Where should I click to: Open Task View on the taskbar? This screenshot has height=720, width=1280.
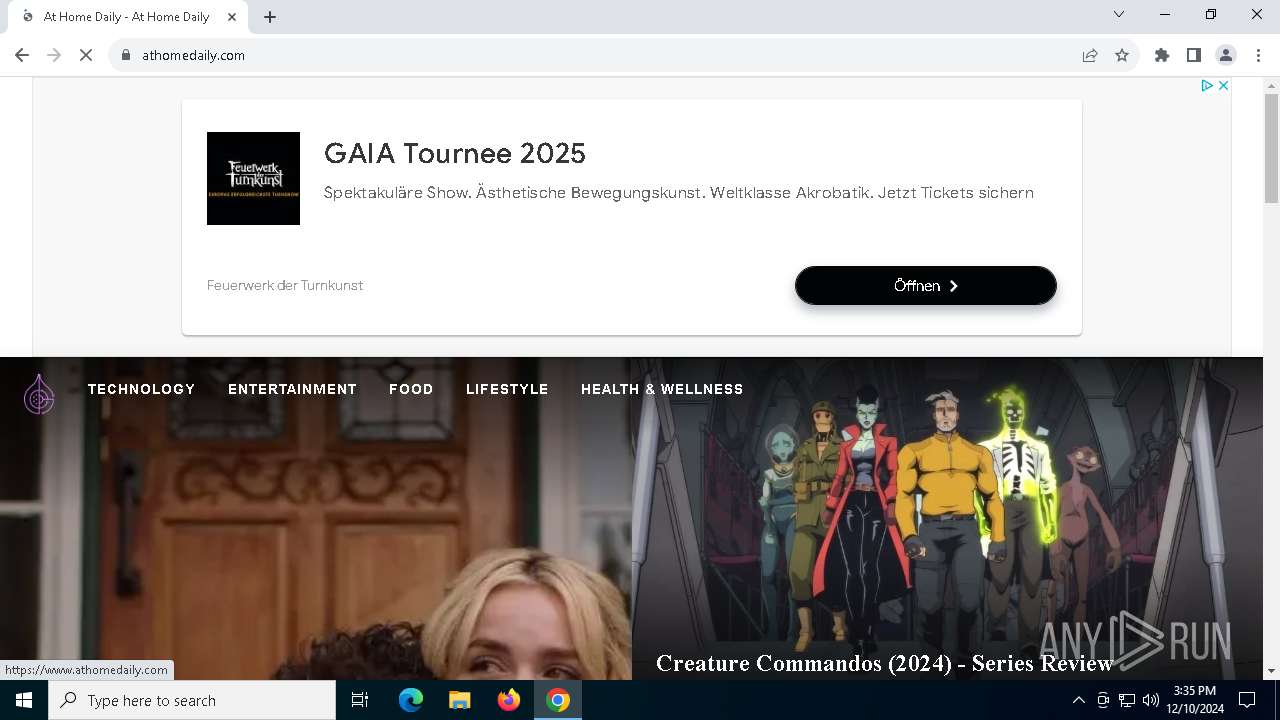(360, 700)
